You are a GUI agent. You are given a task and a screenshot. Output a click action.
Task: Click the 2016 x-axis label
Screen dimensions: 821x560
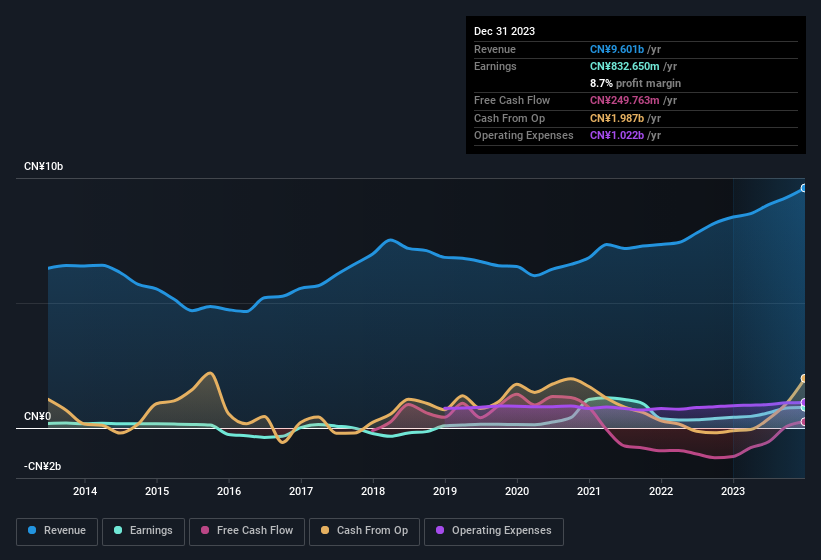tap(229, 491)
